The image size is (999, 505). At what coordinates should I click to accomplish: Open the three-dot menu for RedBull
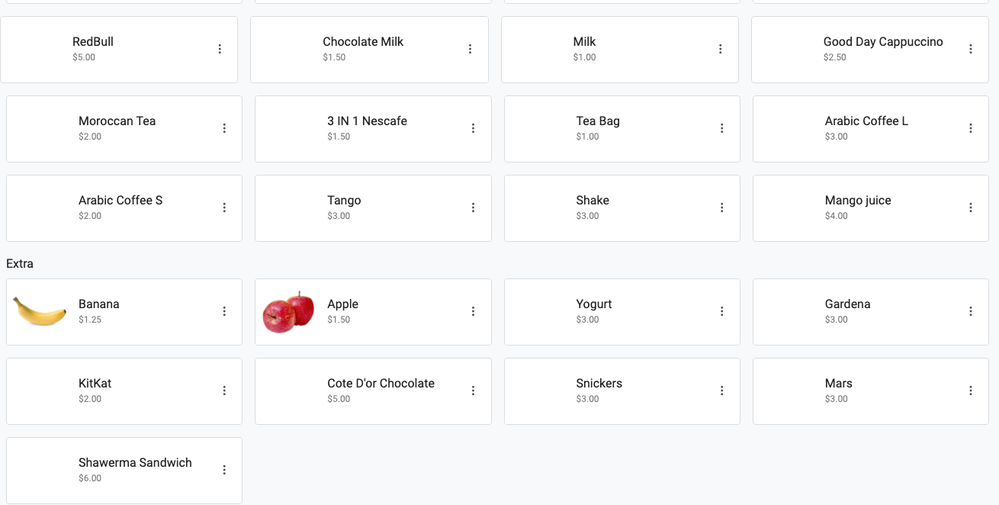coord(220,49)
